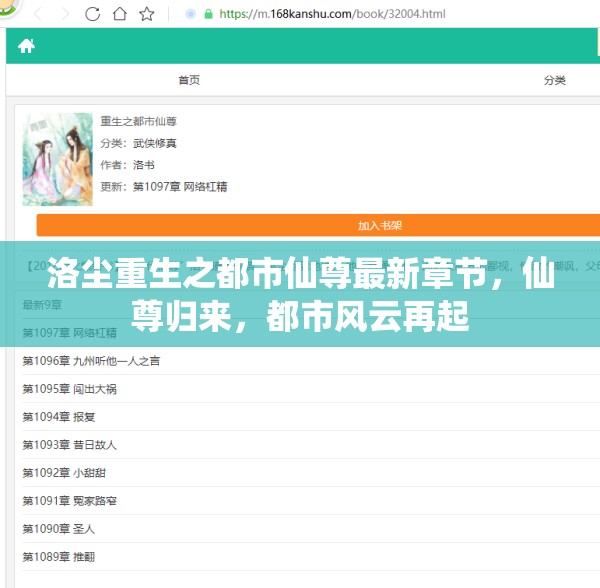The image size is (600, 588).
Task: Open chapter 第1091章 冤家路窄
Action: (70, 500)
